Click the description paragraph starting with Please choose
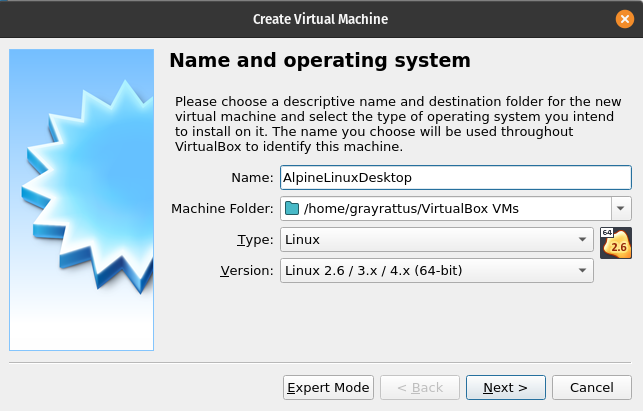This screenshot has width=643, height=411. coord(398,124)
